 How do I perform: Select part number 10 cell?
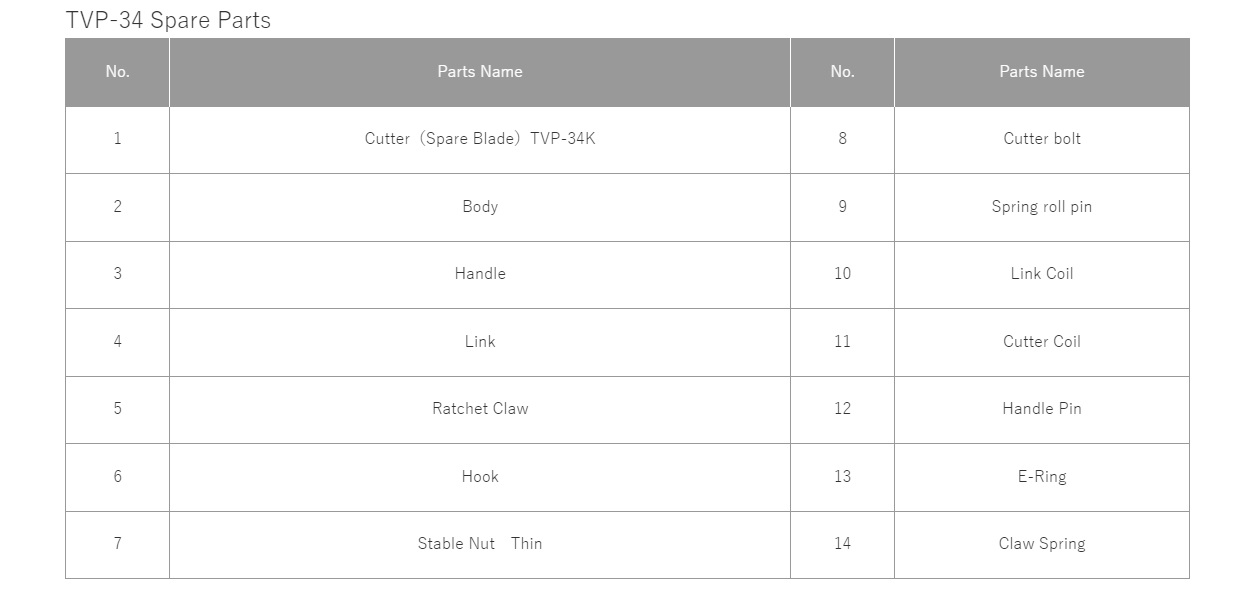tap(842, 274)
